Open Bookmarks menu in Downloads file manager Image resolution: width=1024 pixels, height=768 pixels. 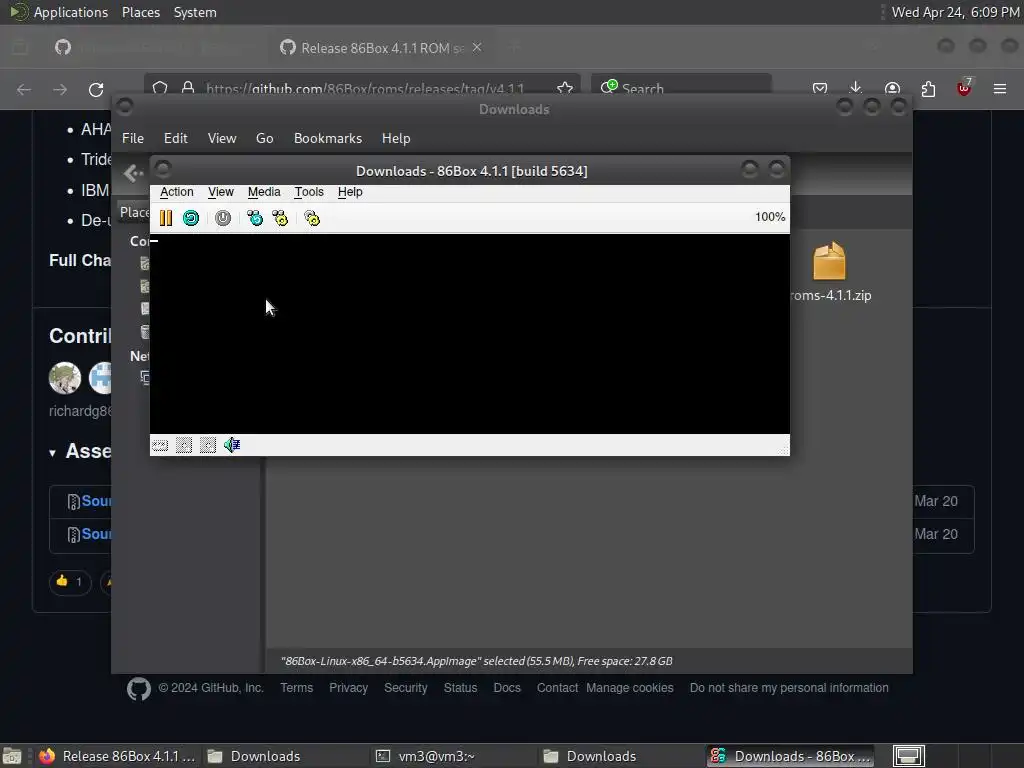tap(328, 138)
